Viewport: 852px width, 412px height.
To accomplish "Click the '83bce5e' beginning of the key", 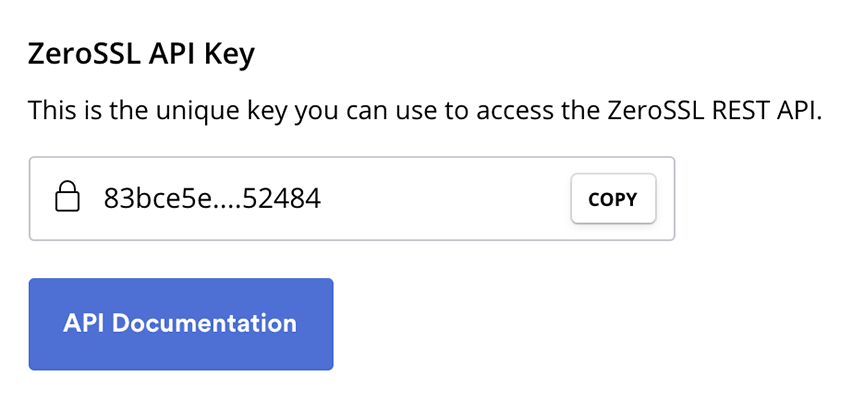I will pos(161,199).
